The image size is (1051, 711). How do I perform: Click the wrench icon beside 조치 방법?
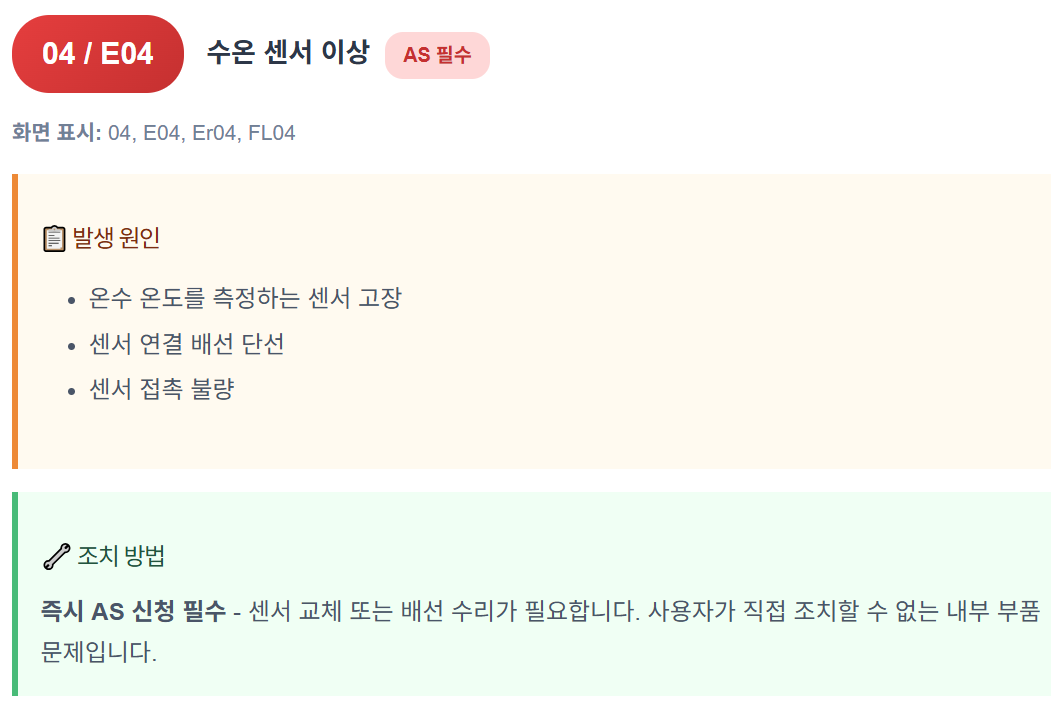point(56,556)
